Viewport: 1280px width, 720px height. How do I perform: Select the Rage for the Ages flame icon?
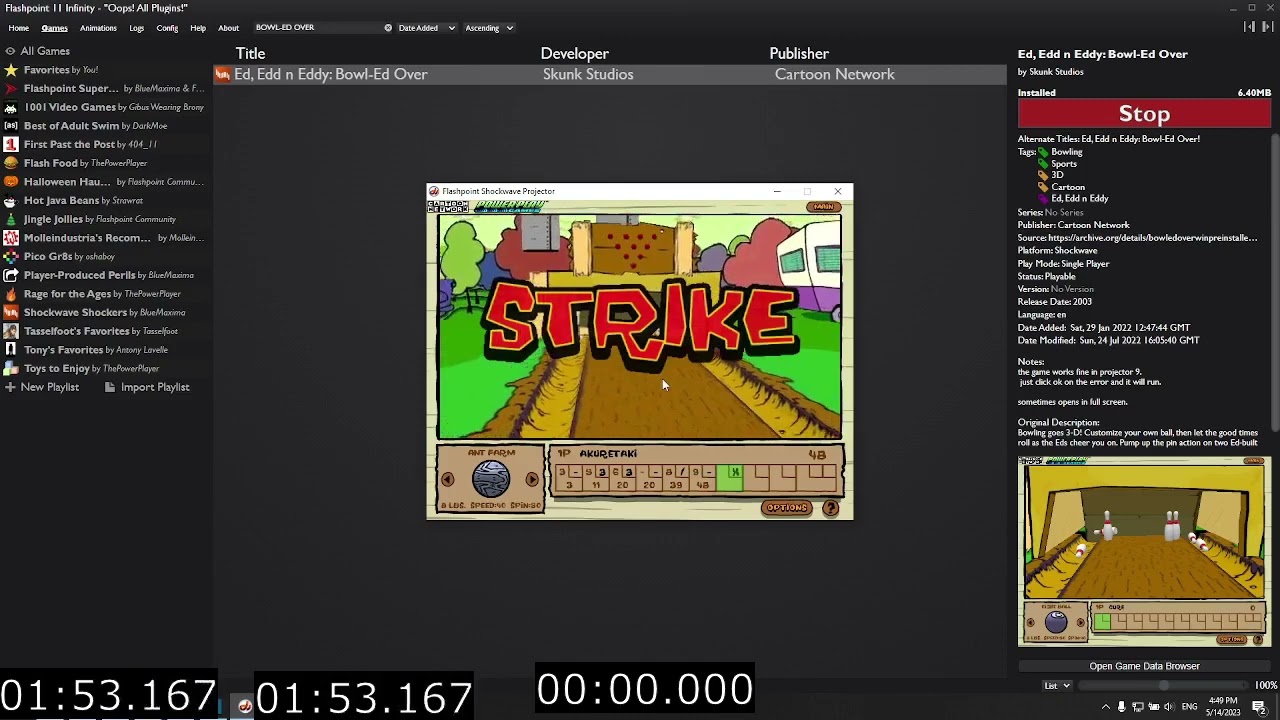click(x=11, y=294)
